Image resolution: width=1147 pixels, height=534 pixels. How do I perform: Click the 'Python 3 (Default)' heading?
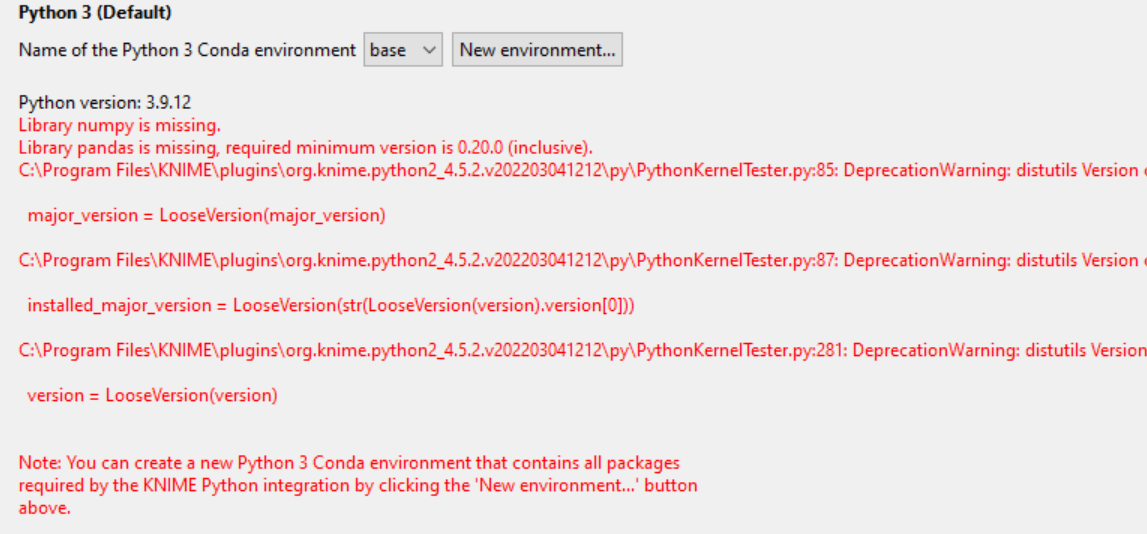[95, 14]
